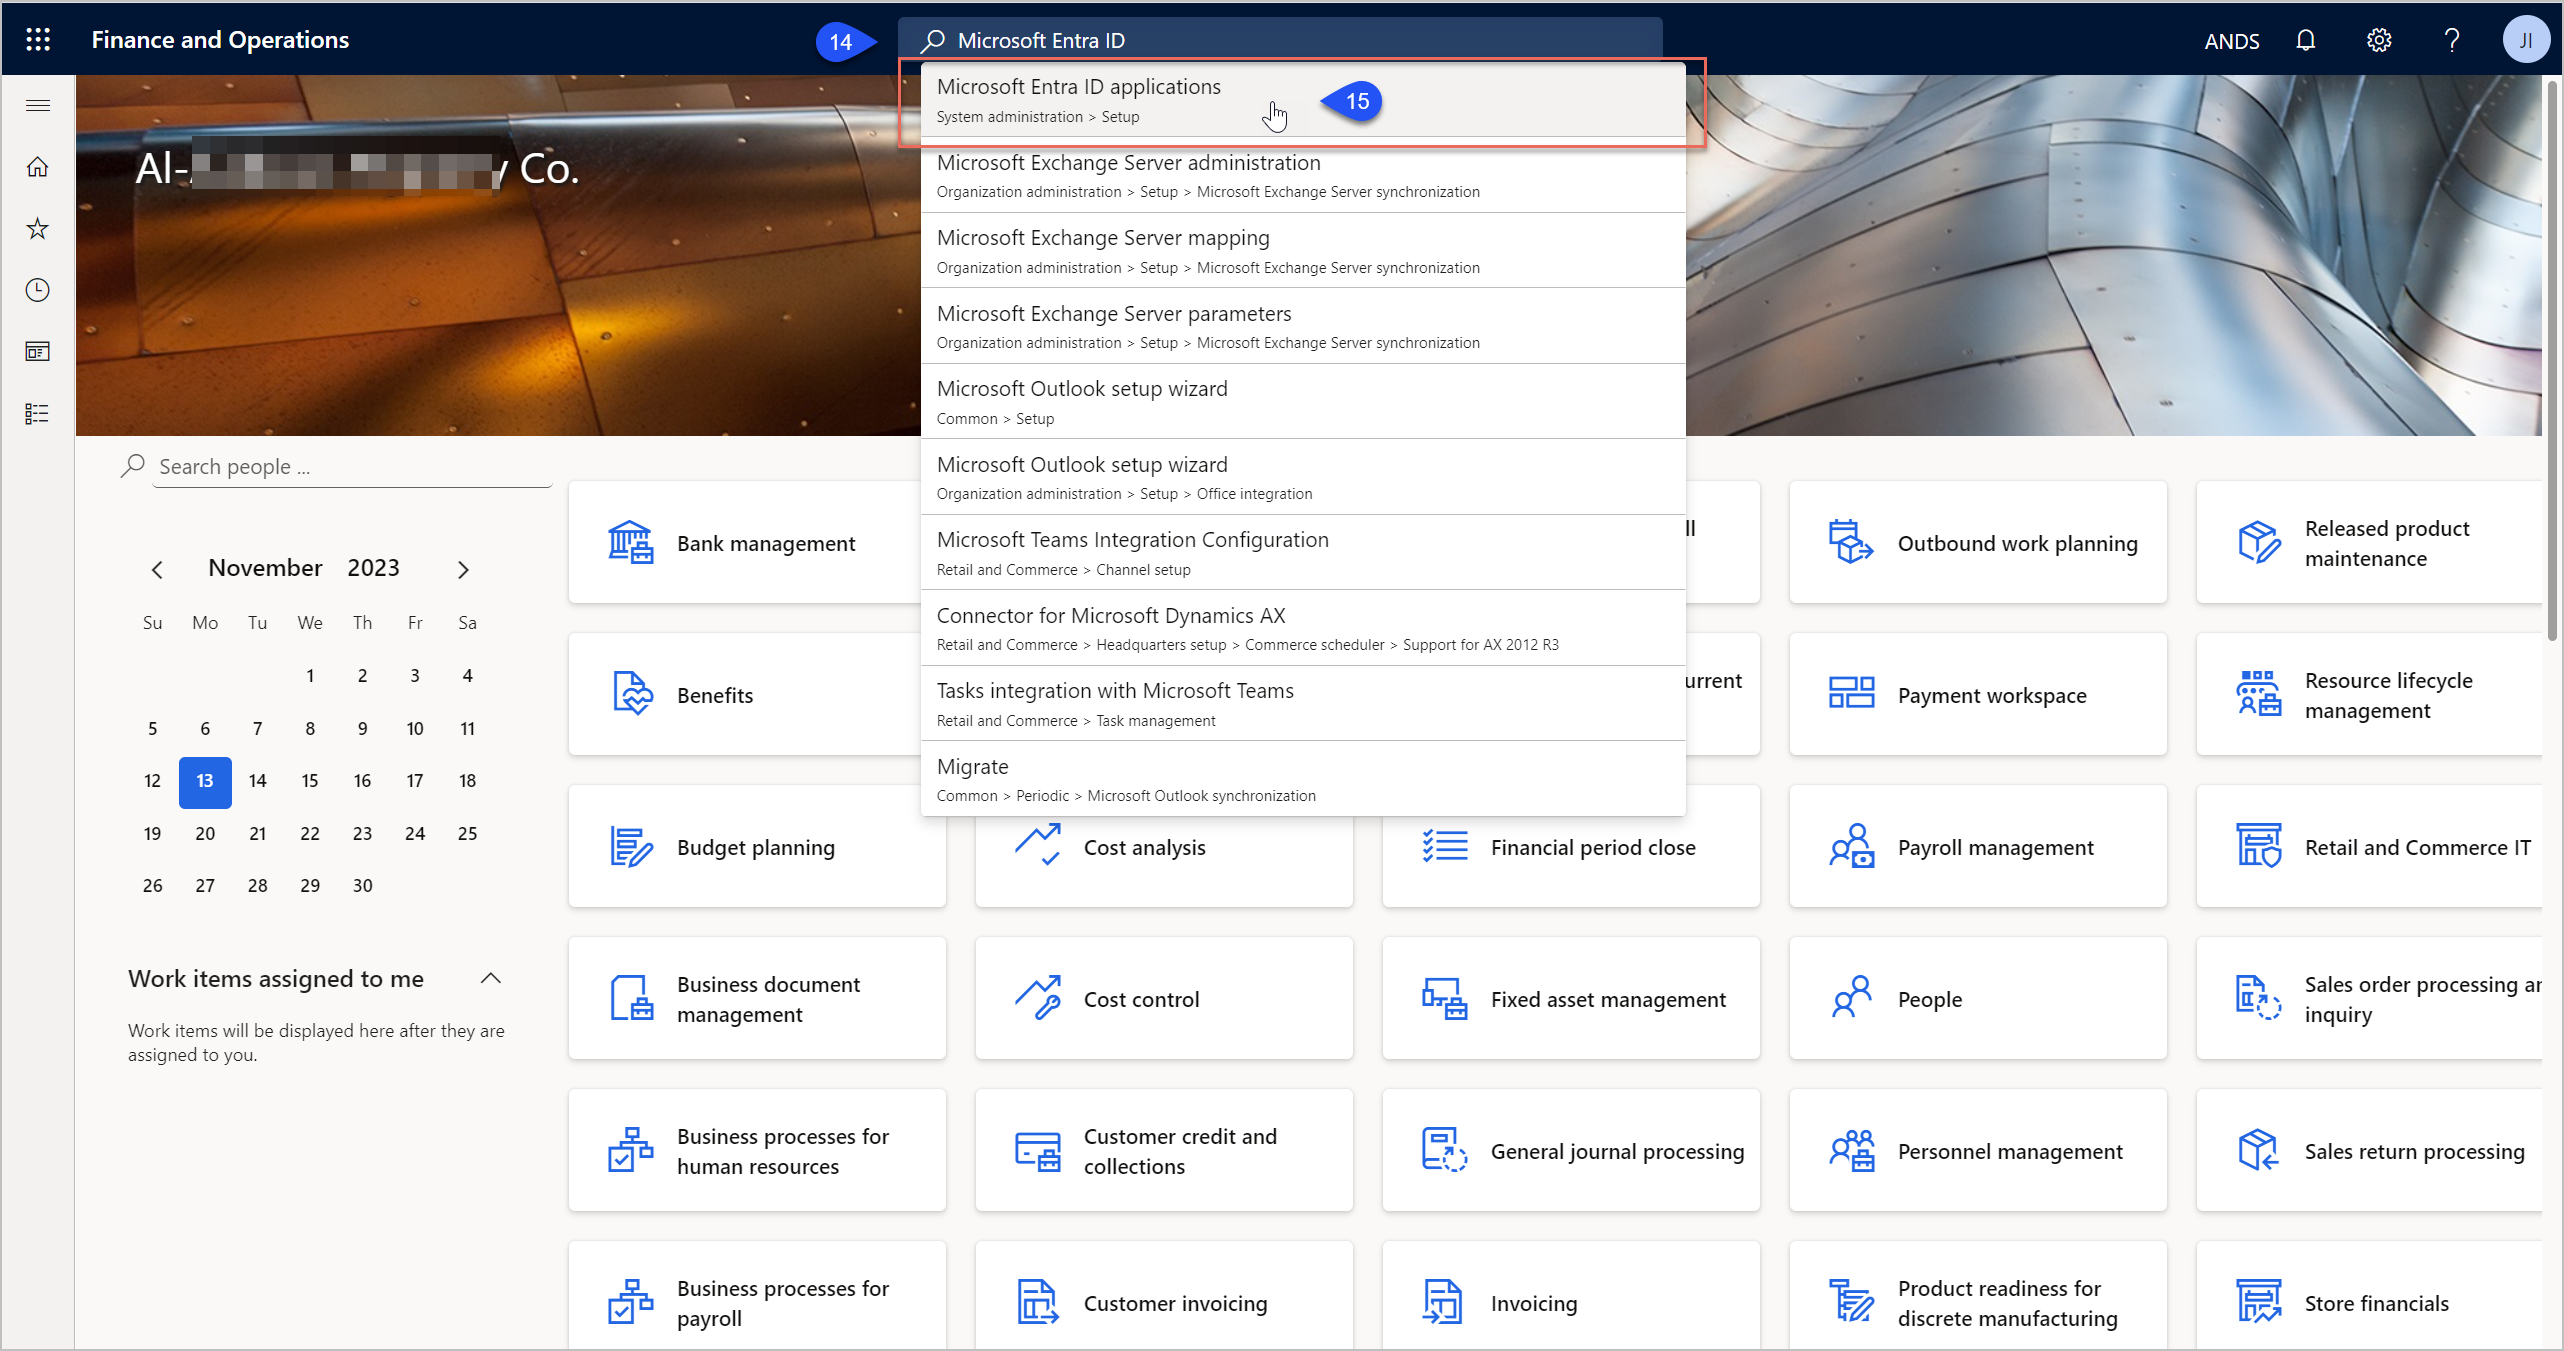Collapse Work items assigned to me section

[x=490, y=978]
